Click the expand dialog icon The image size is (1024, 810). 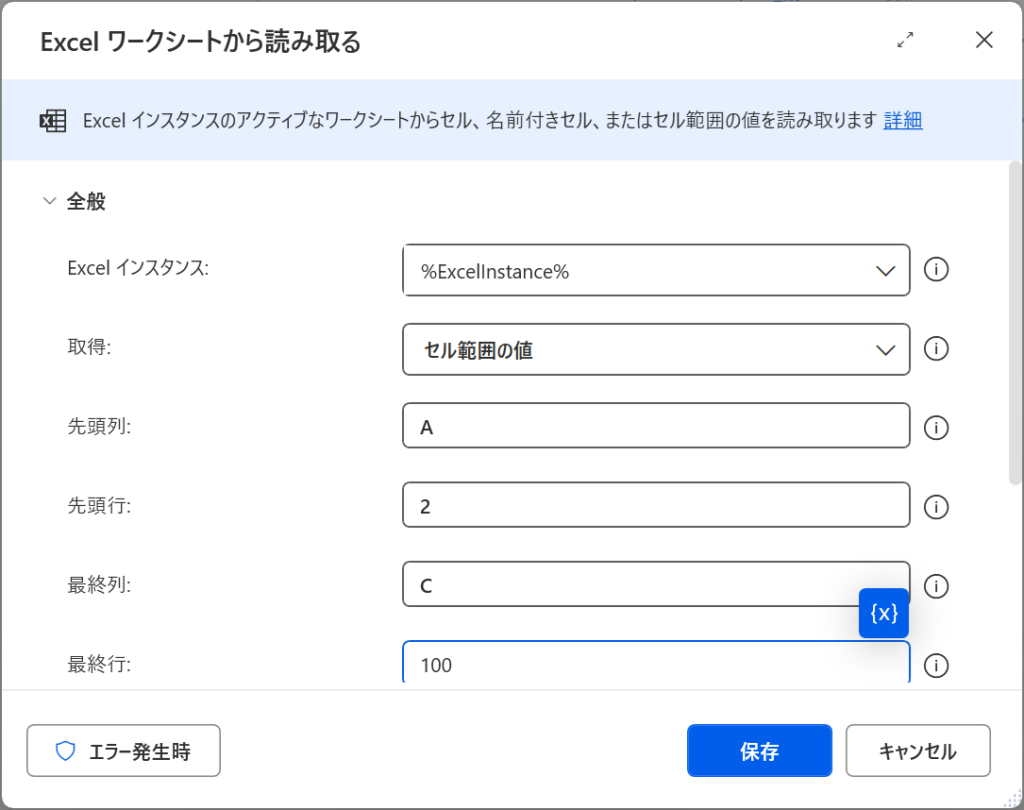point(905,40)
